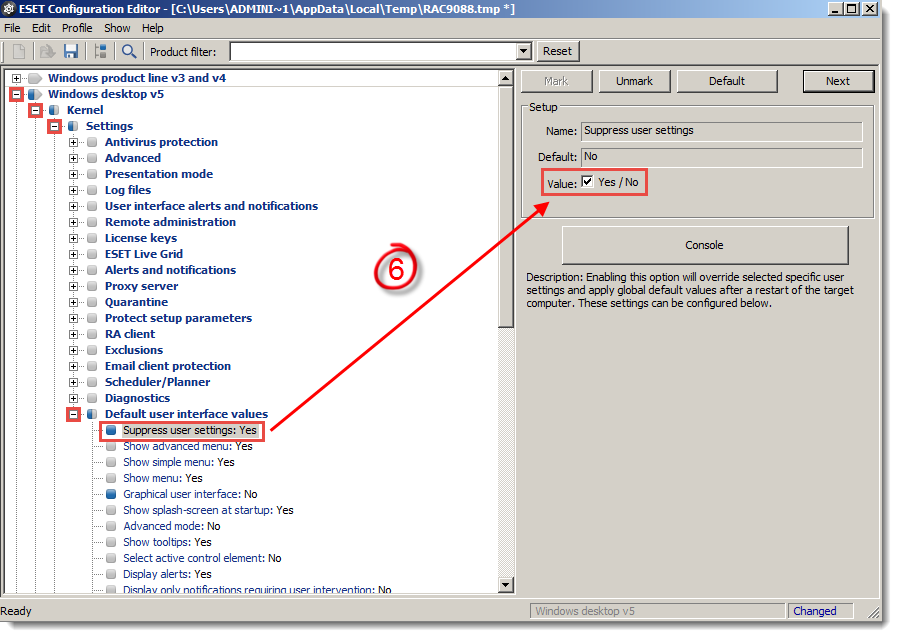Click the Reset button
The width and height of the screenshot is (897, 637).
coord(557,51)
